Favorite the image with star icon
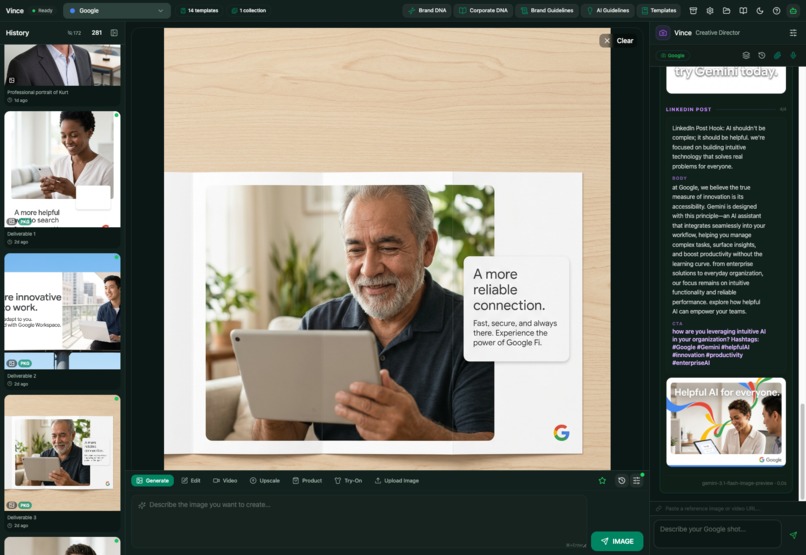Viewport: 806px width, 555px height. [602, 480]
